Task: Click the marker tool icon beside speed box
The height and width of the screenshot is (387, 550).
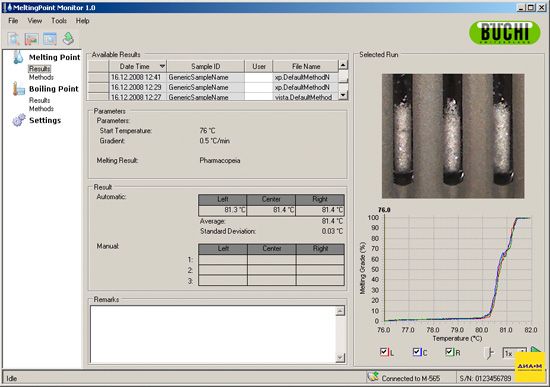Action: (490, 353)
